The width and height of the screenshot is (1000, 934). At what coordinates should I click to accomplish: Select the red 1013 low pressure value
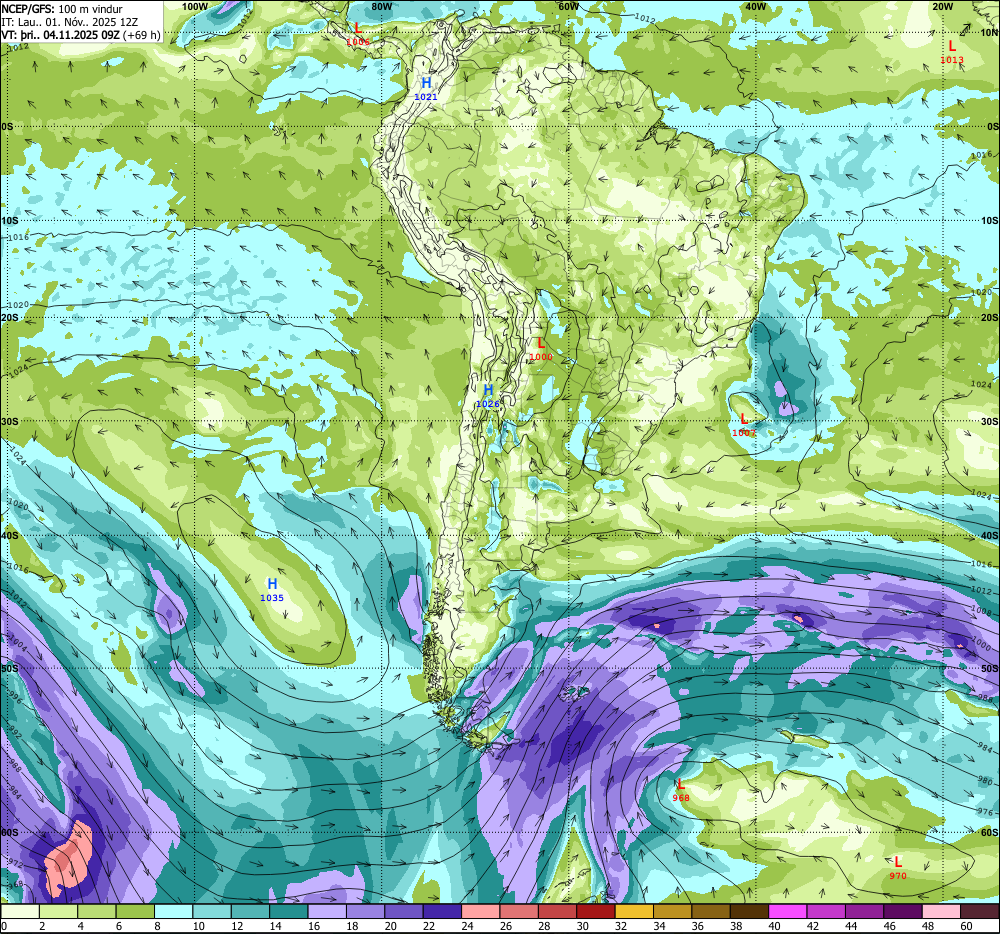pos(952,60)
